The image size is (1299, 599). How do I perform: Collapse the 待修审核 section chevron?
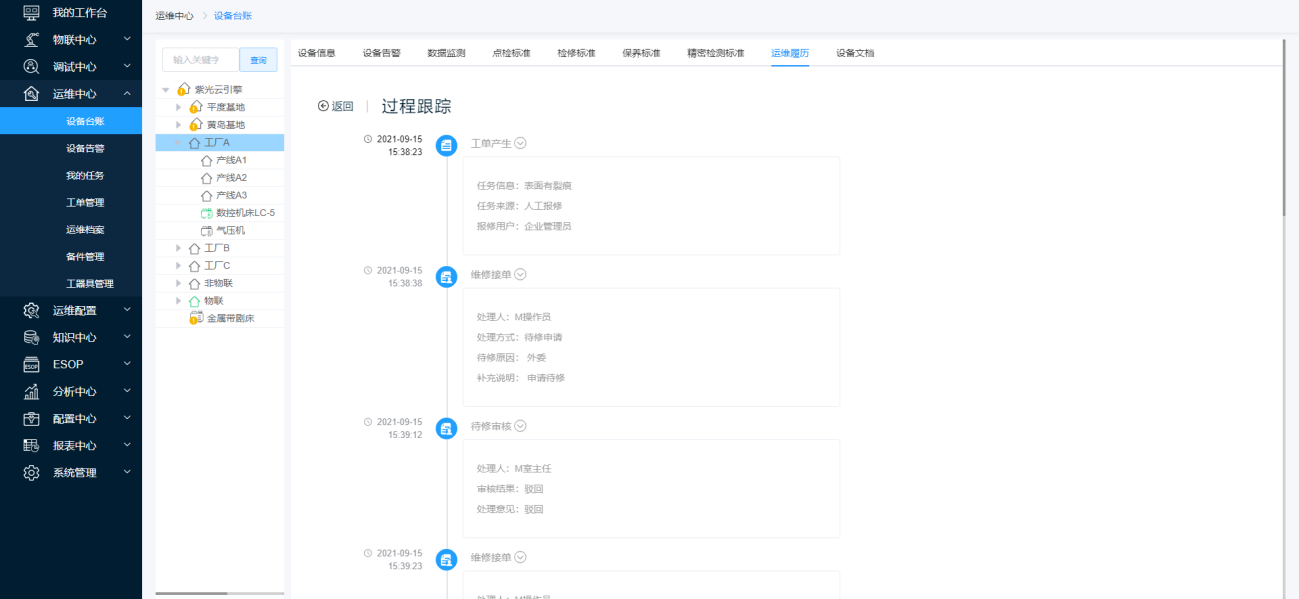[521, 426]
